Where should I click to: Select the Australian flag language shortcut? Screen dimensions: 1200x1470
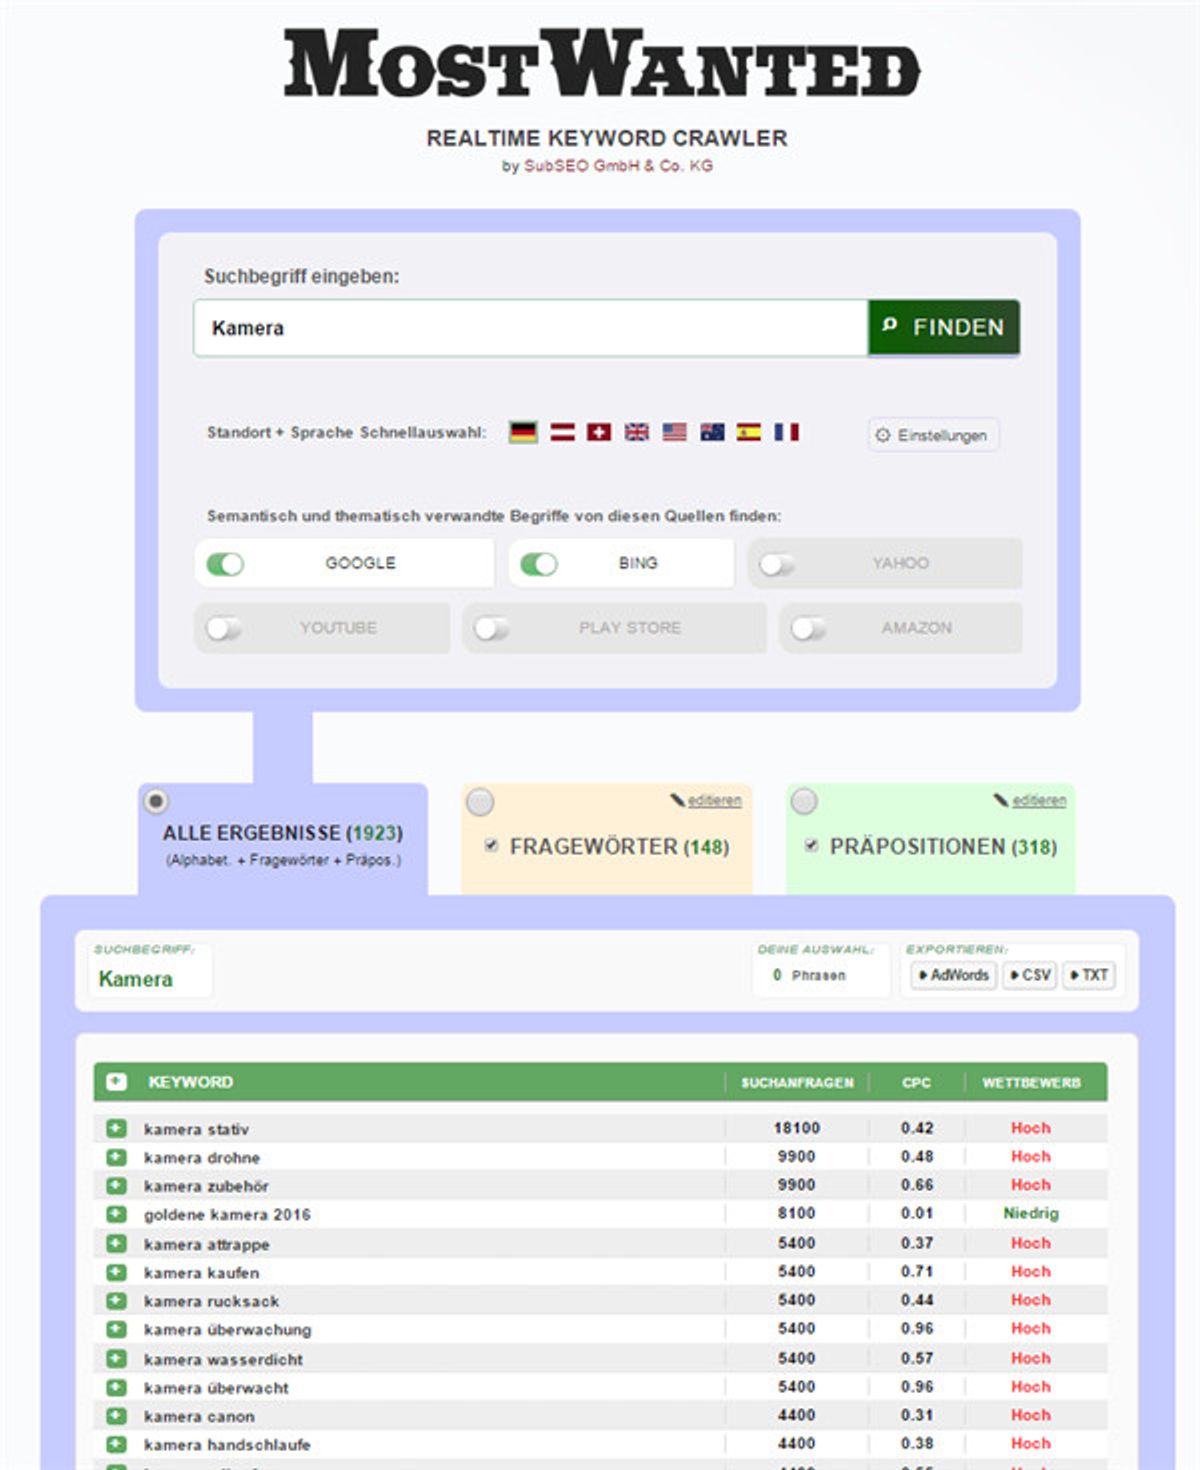click(712, 432)
